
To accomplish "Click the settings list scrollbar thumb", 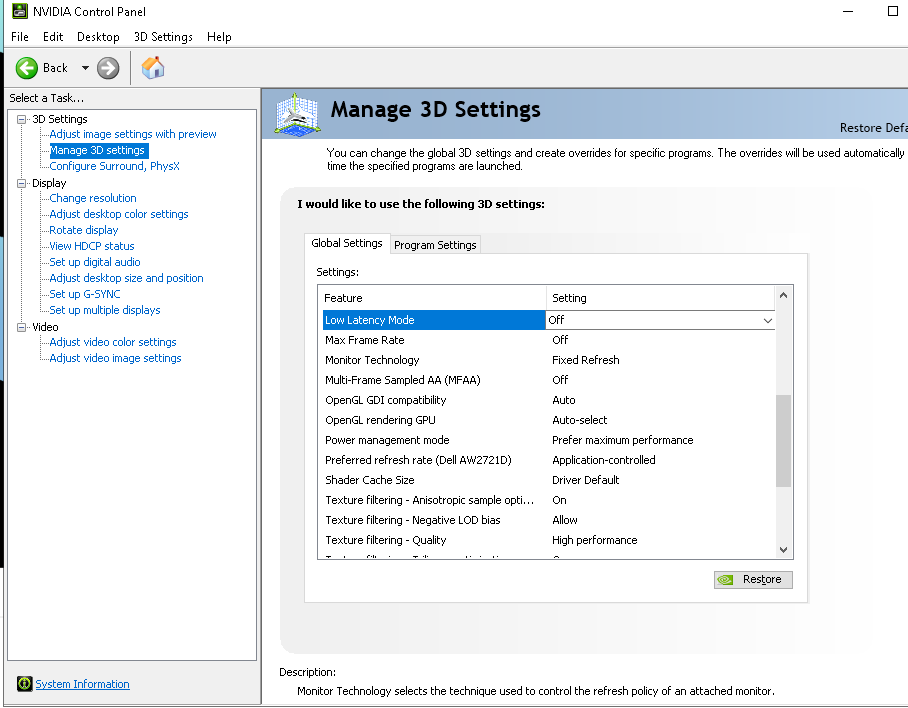I will [783, 441].
